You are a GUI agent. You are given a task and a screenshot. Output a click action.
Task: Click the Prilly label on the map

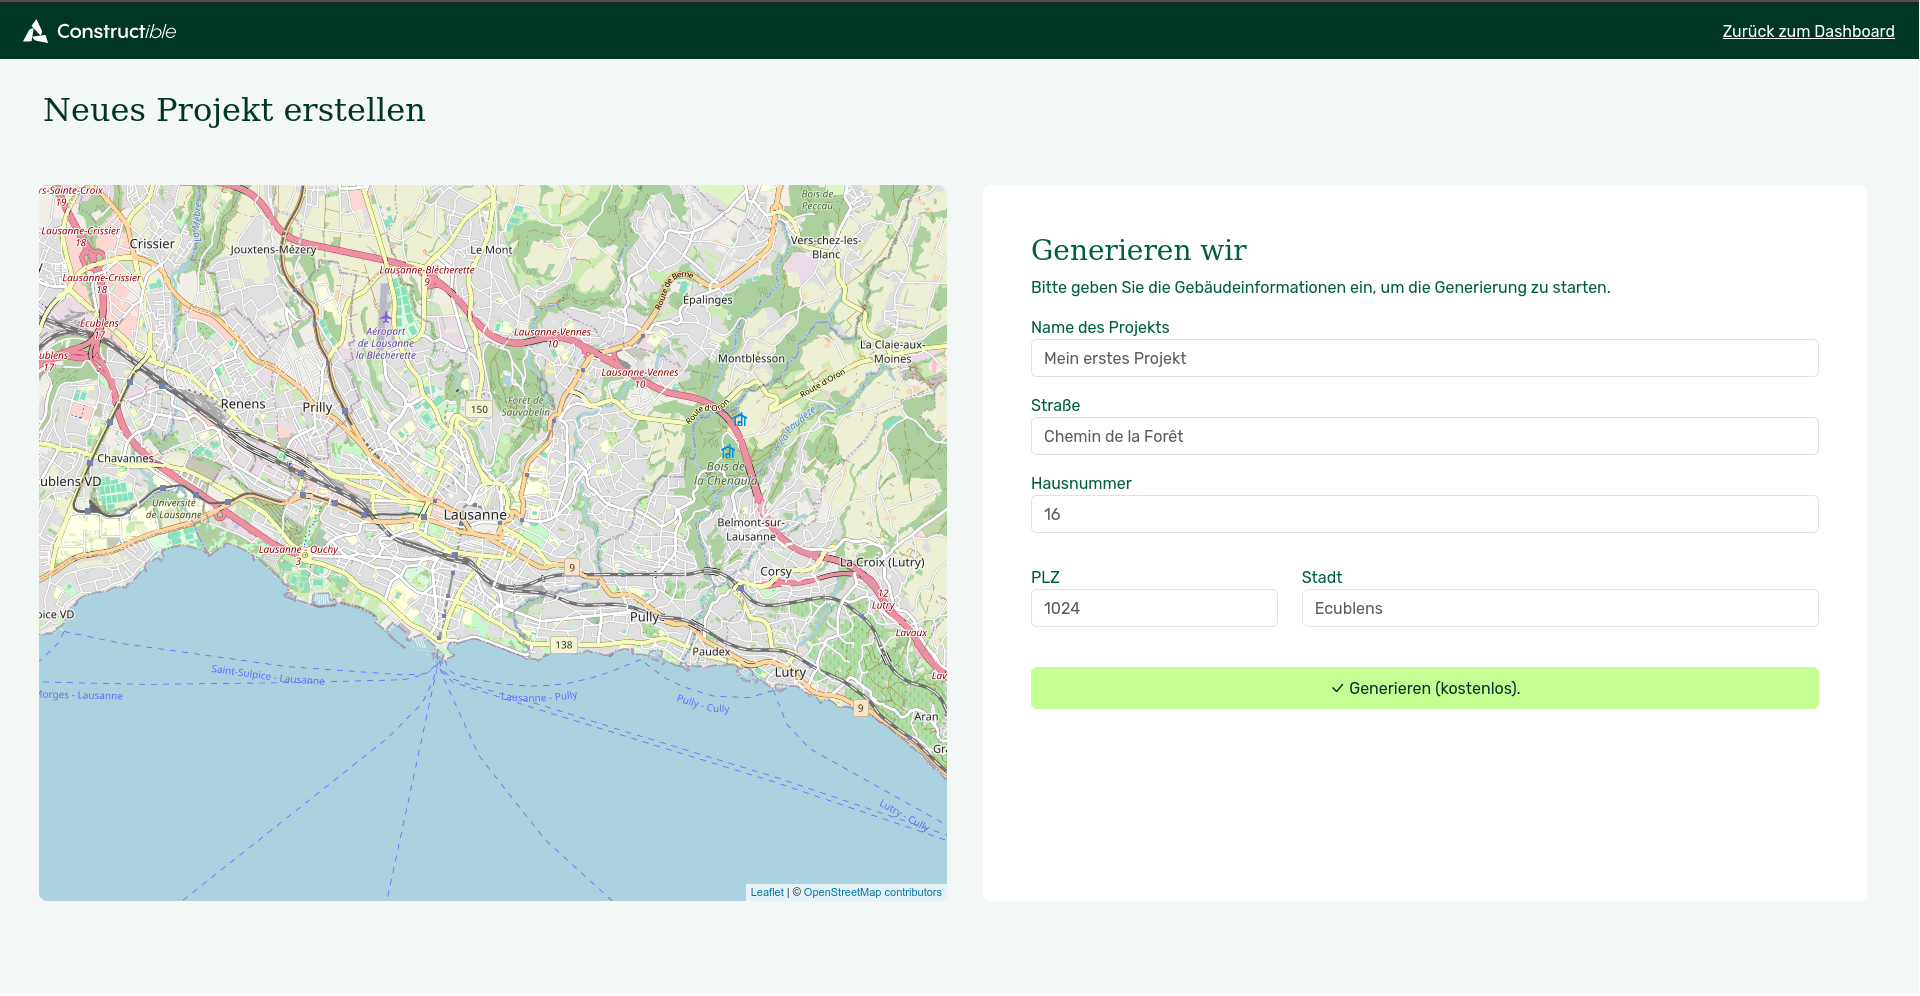317,408
